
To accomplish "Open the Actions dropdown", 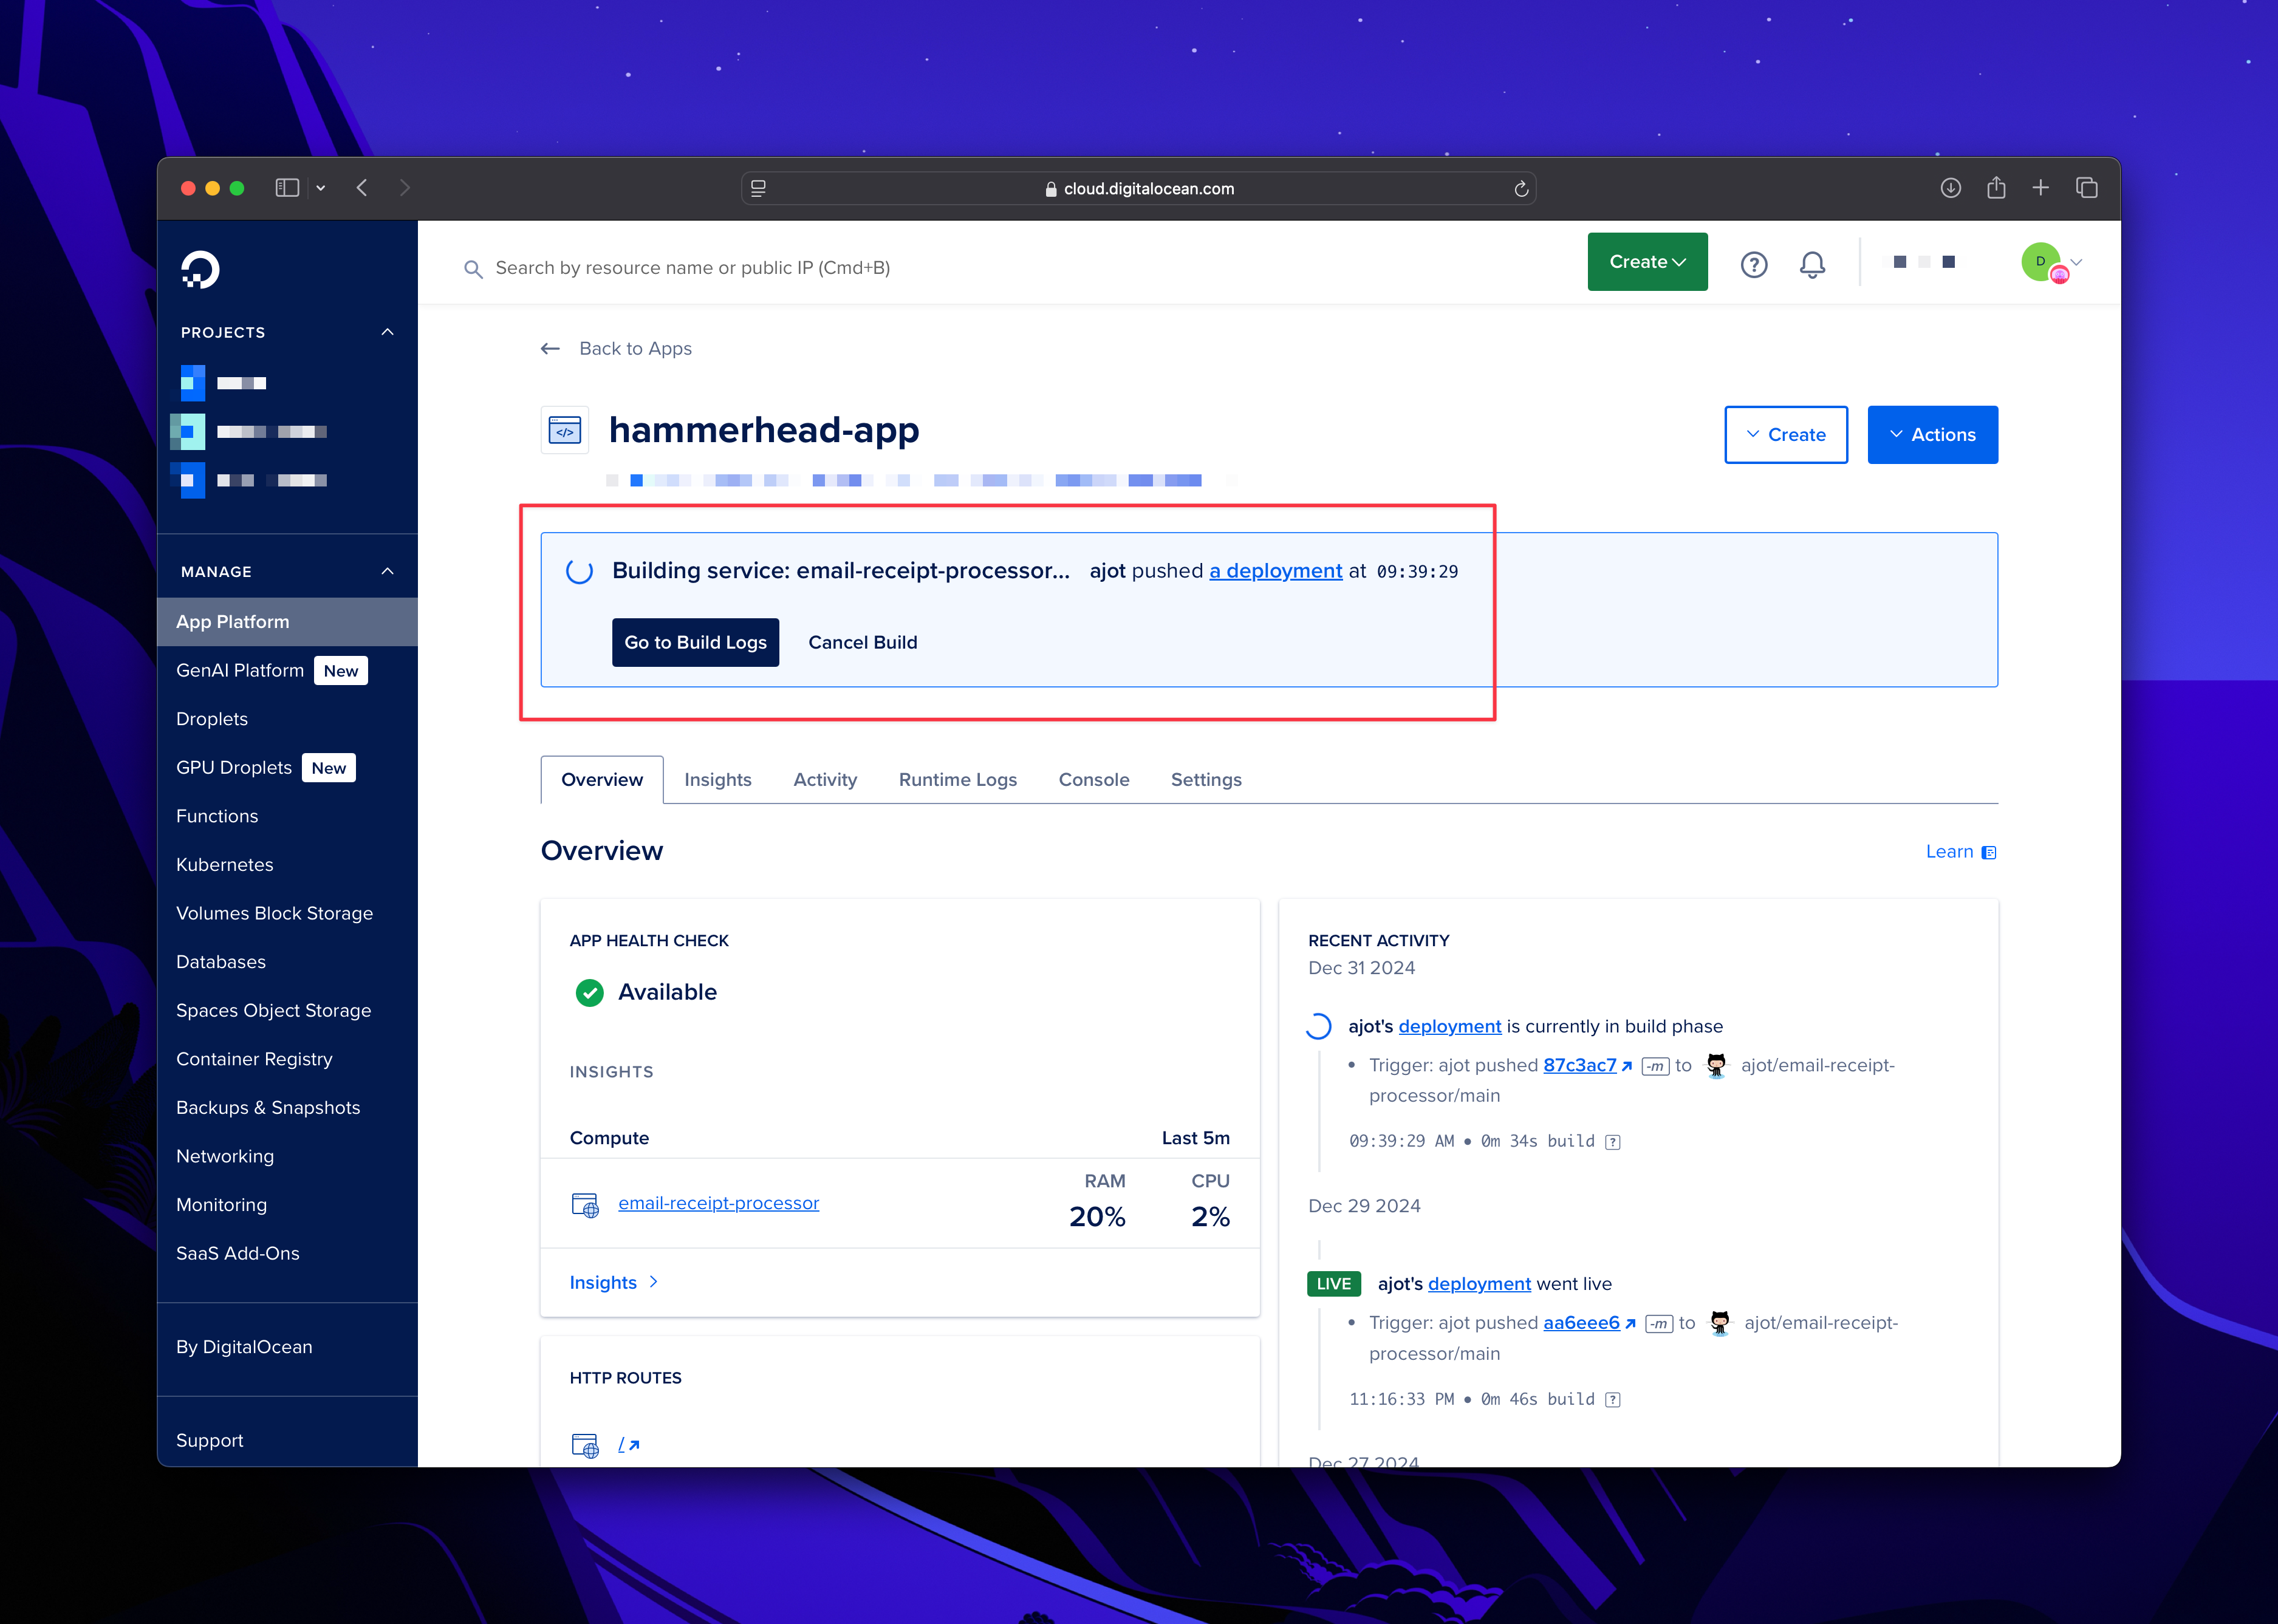I will (x=1932, y=435).
